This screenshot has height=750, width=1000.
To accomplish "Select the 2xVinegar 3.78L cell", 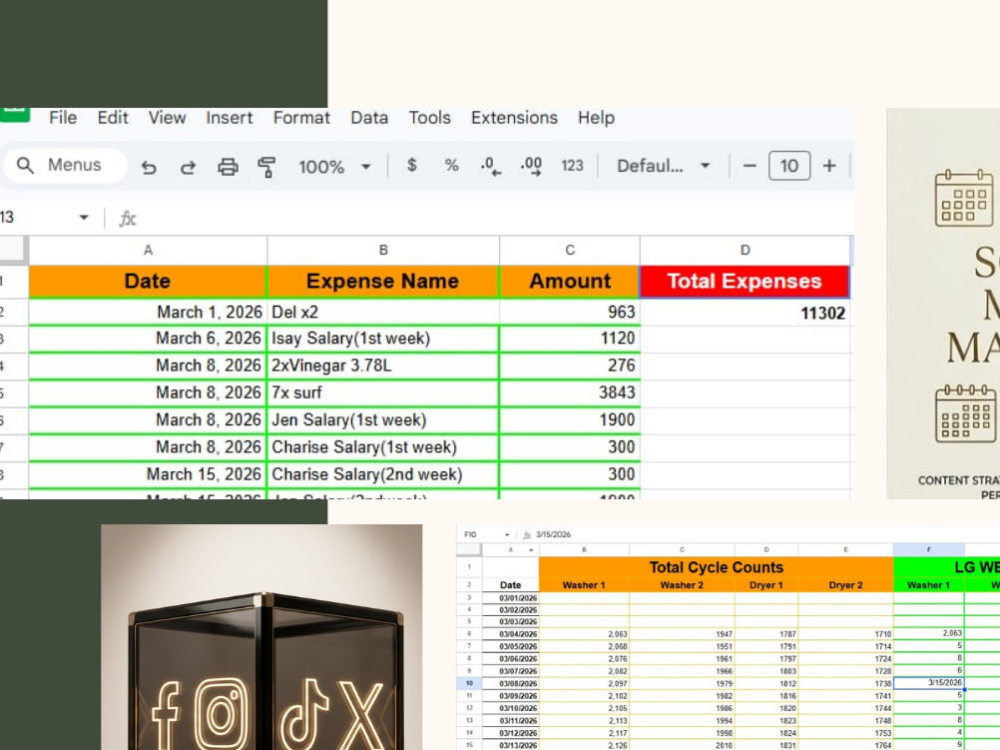I will [383, 365].
